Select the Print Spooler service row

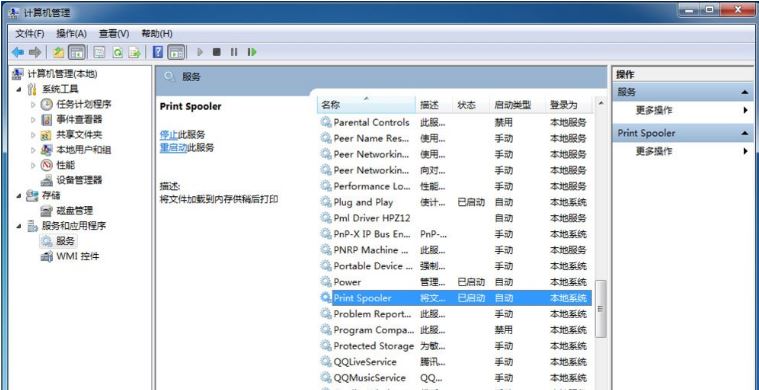click(455, 298)
